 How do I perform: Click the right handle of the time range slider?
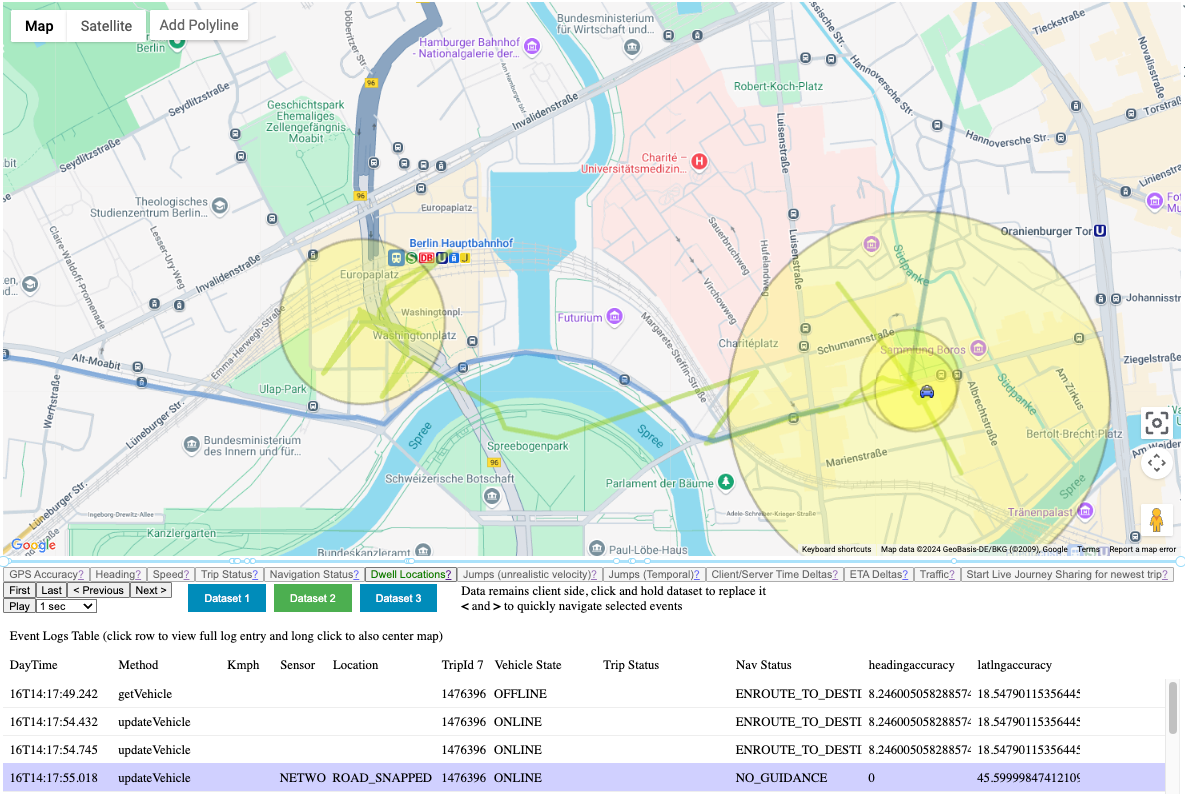(1180, 561)
